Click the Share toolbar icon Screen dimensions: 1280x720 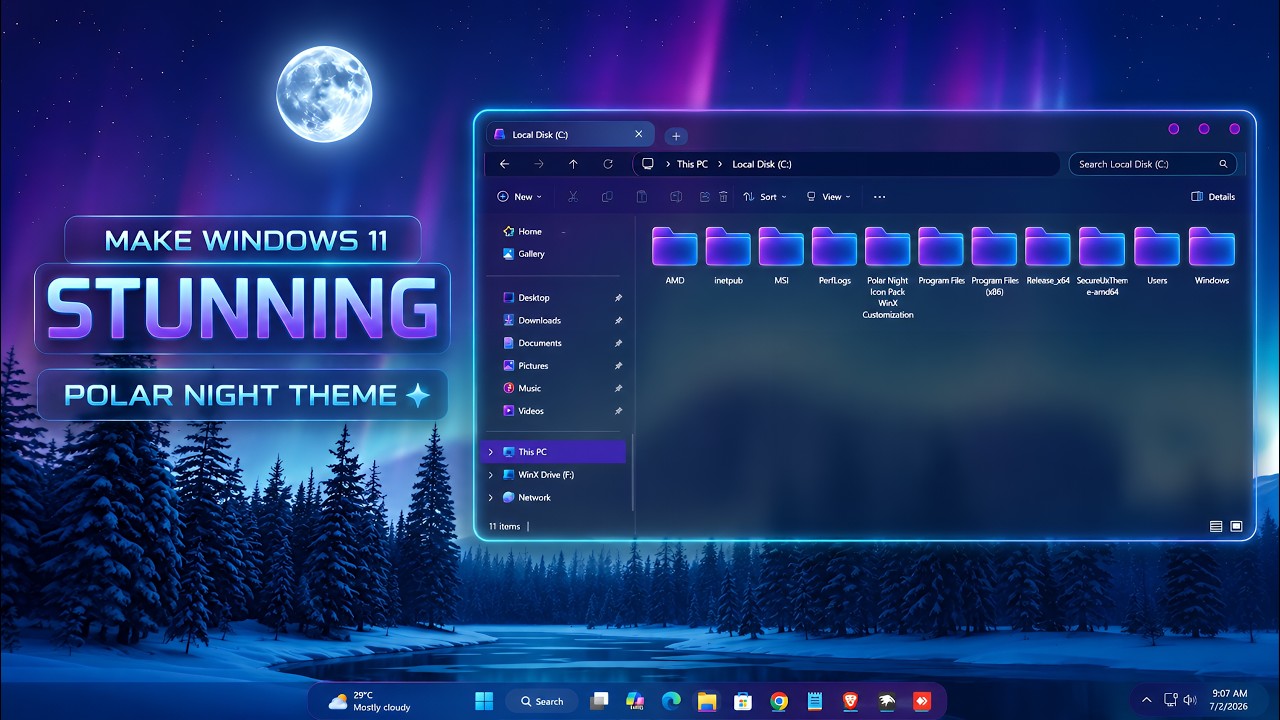click(x=705, y=197)
